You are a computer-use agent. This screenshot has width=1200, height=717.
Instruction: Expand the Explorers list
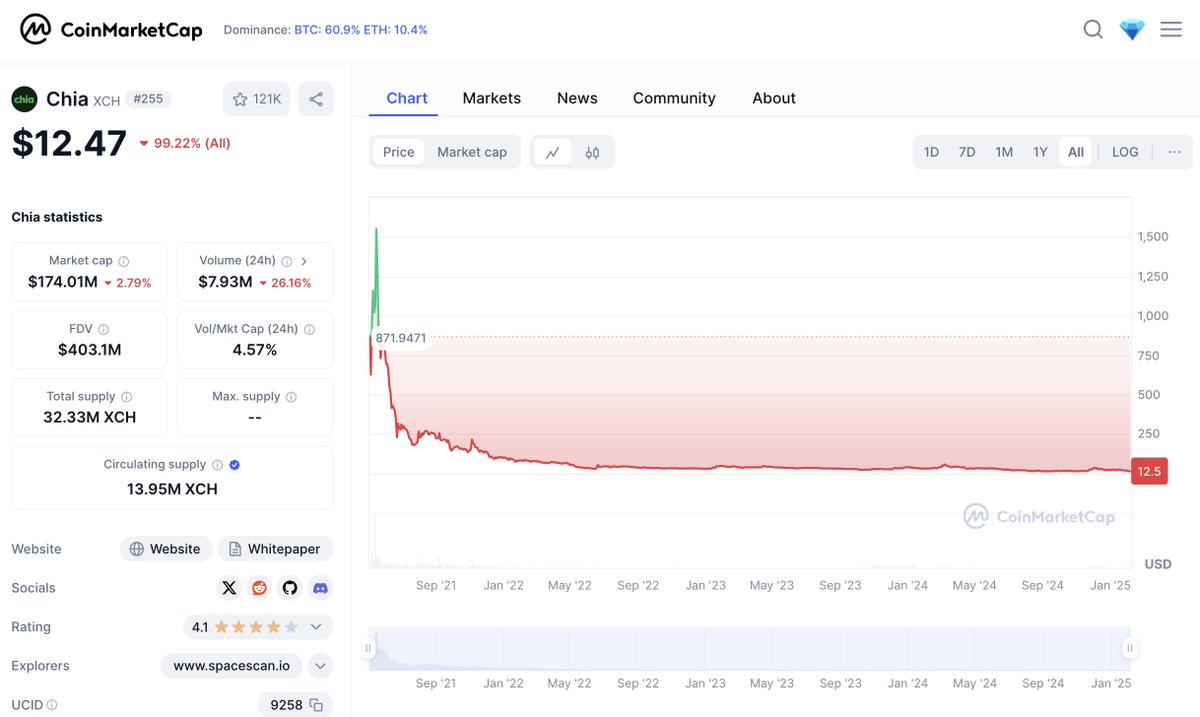320,665
